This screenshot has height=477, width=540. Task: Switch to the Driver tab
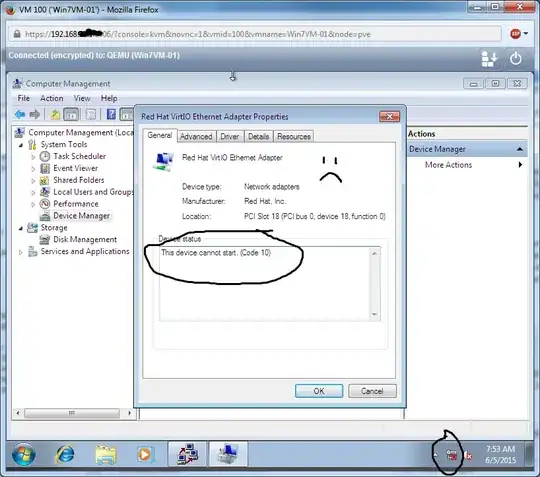tap(229, 137)
